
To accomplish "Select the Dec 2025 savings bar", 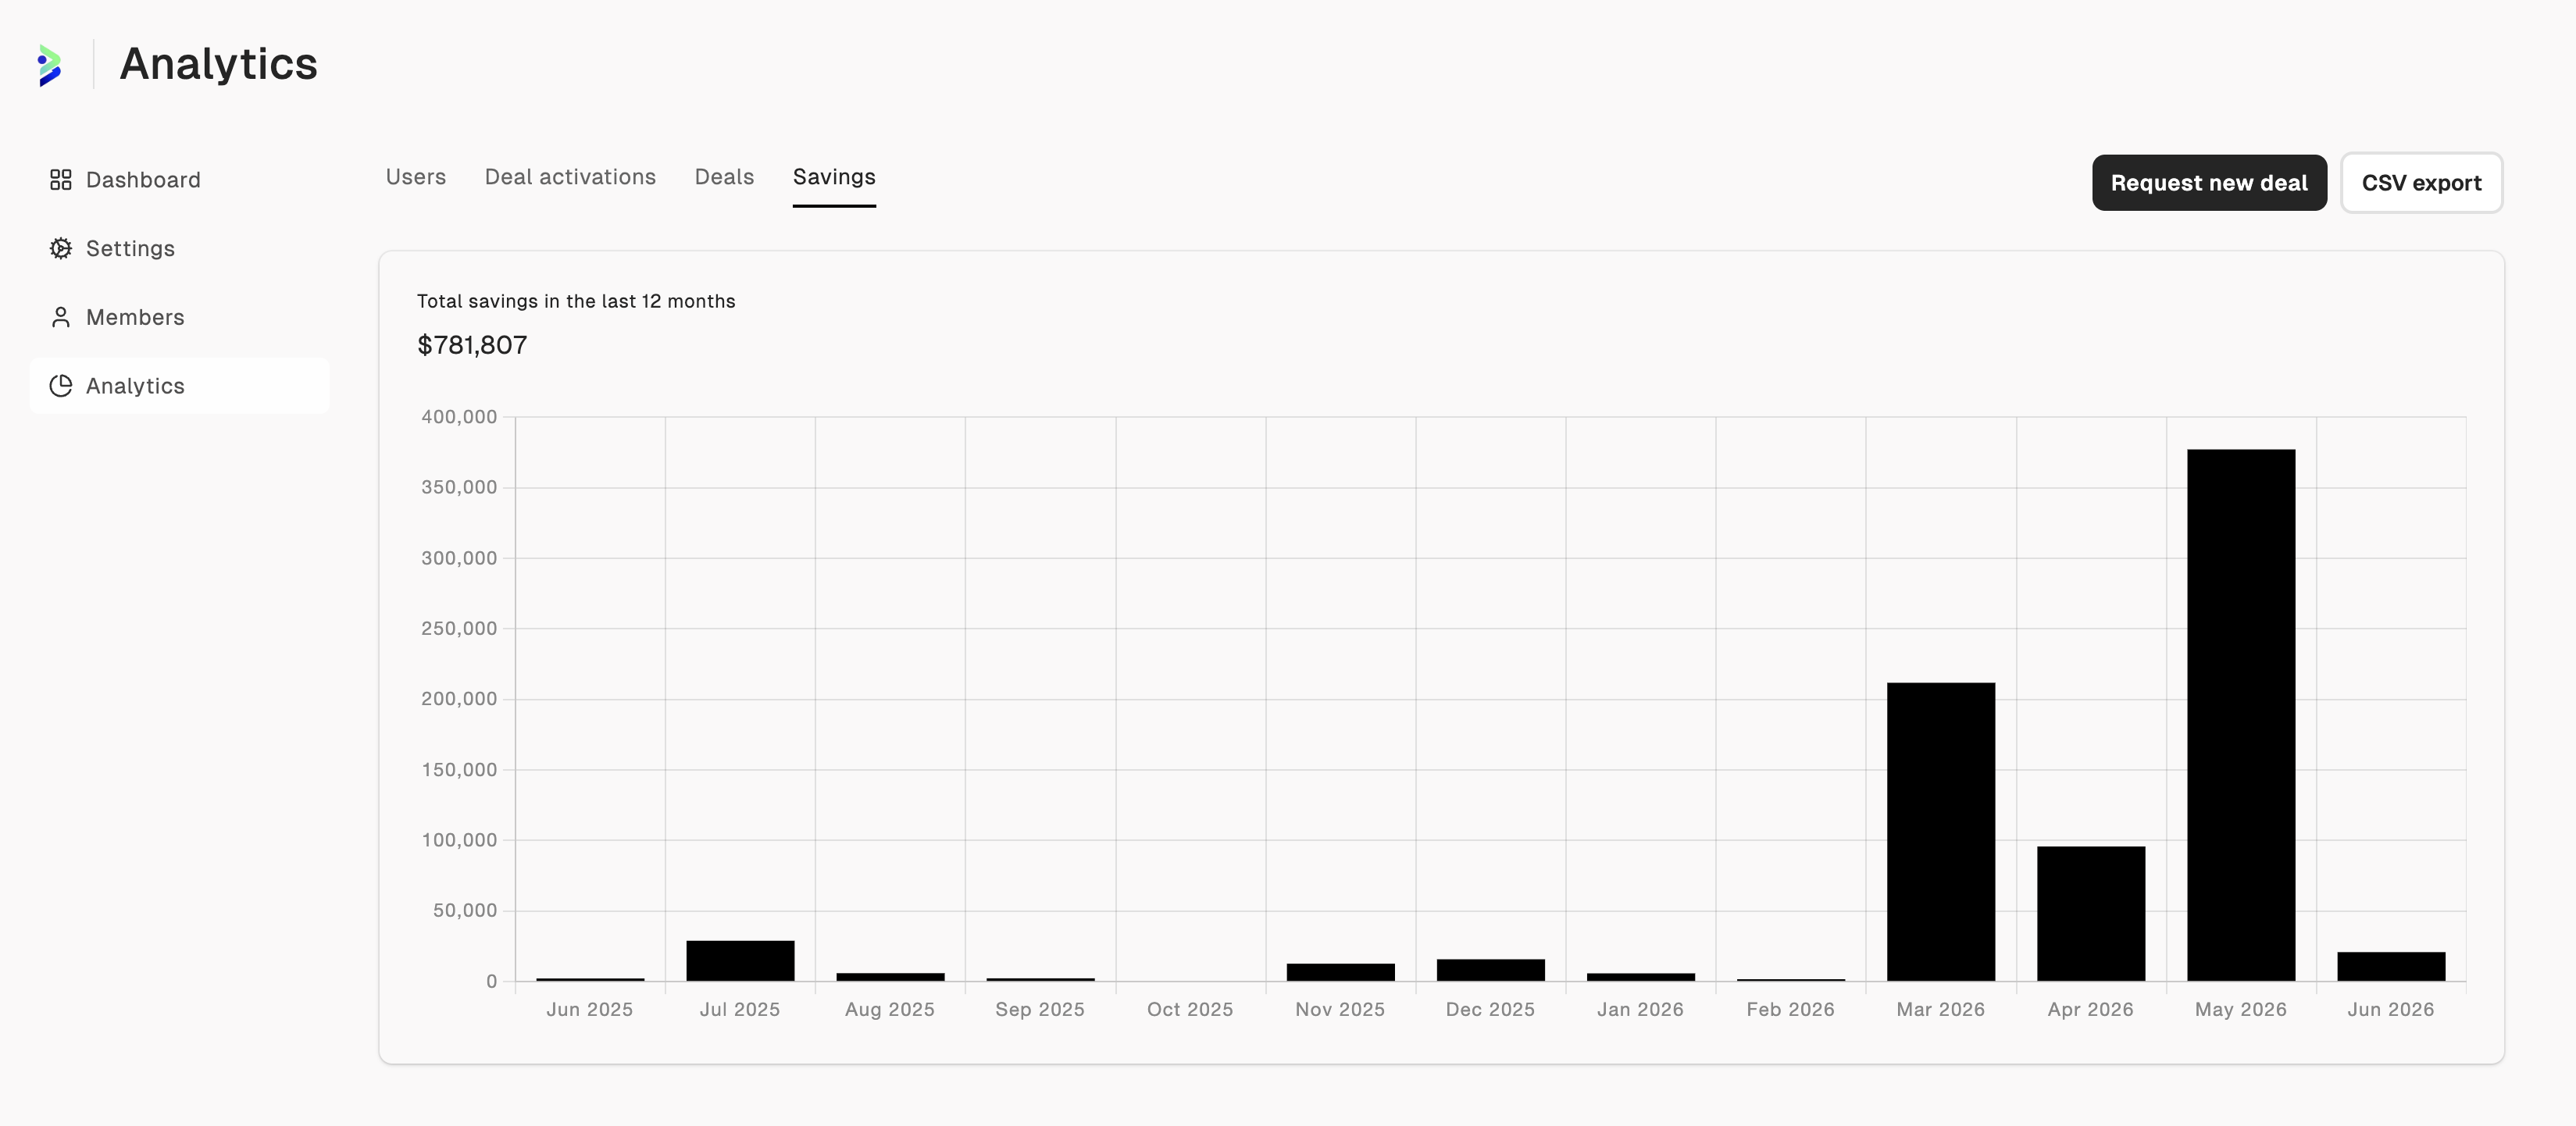I will [x=1490, y=970].
